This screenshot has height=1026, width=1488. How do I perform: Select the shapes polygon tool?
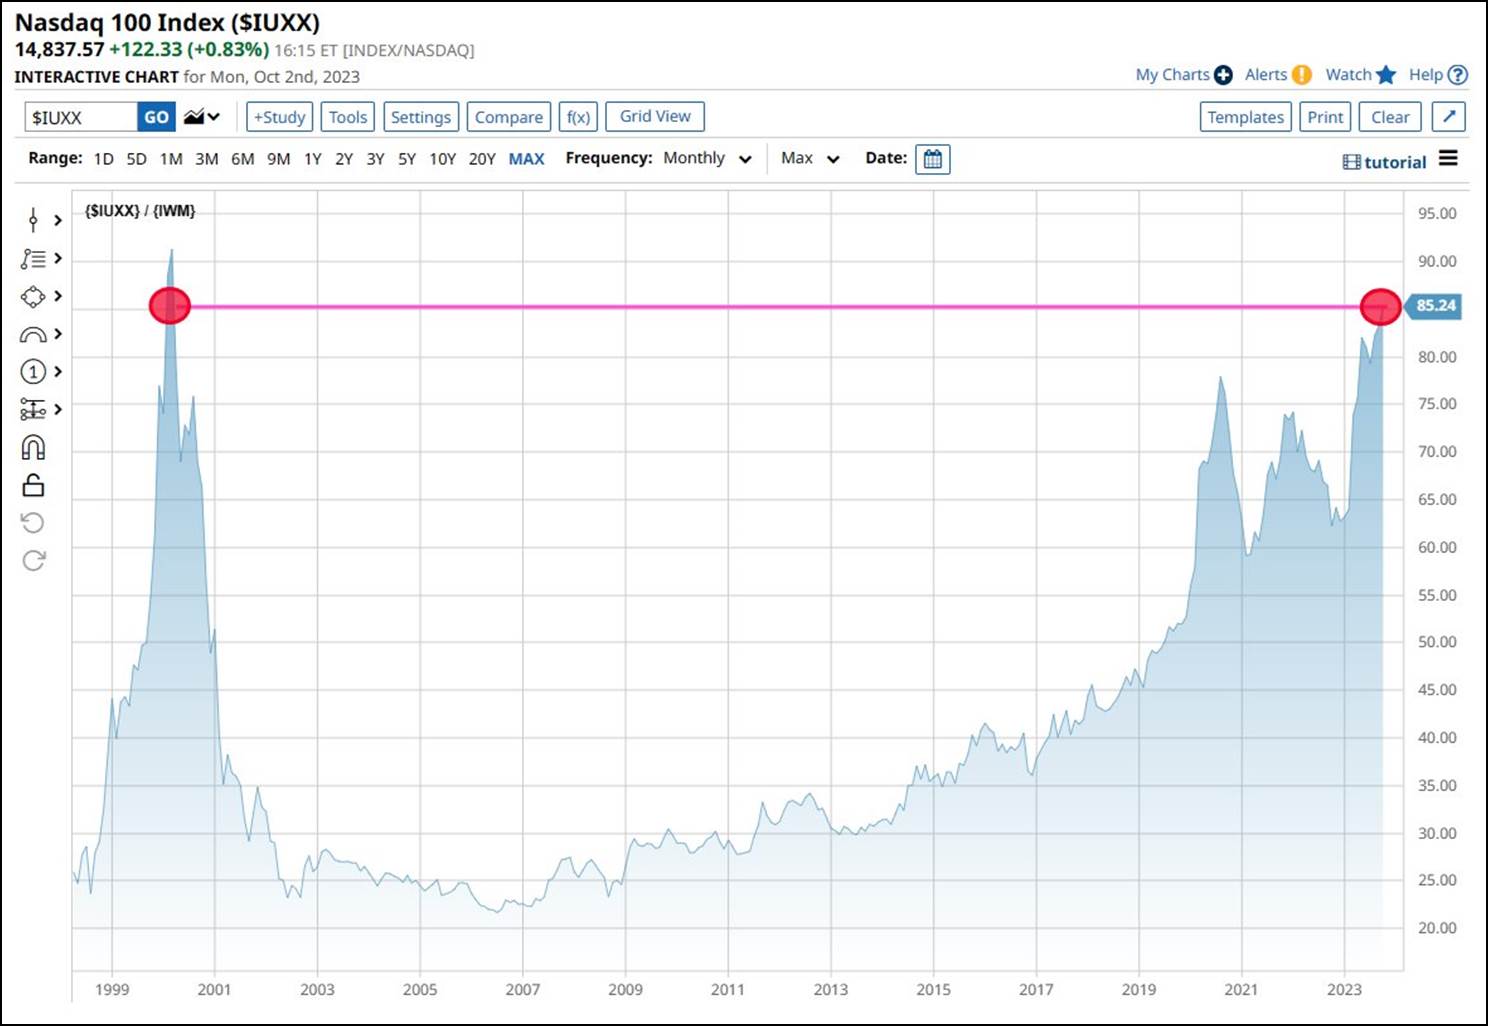click(33, 297)
